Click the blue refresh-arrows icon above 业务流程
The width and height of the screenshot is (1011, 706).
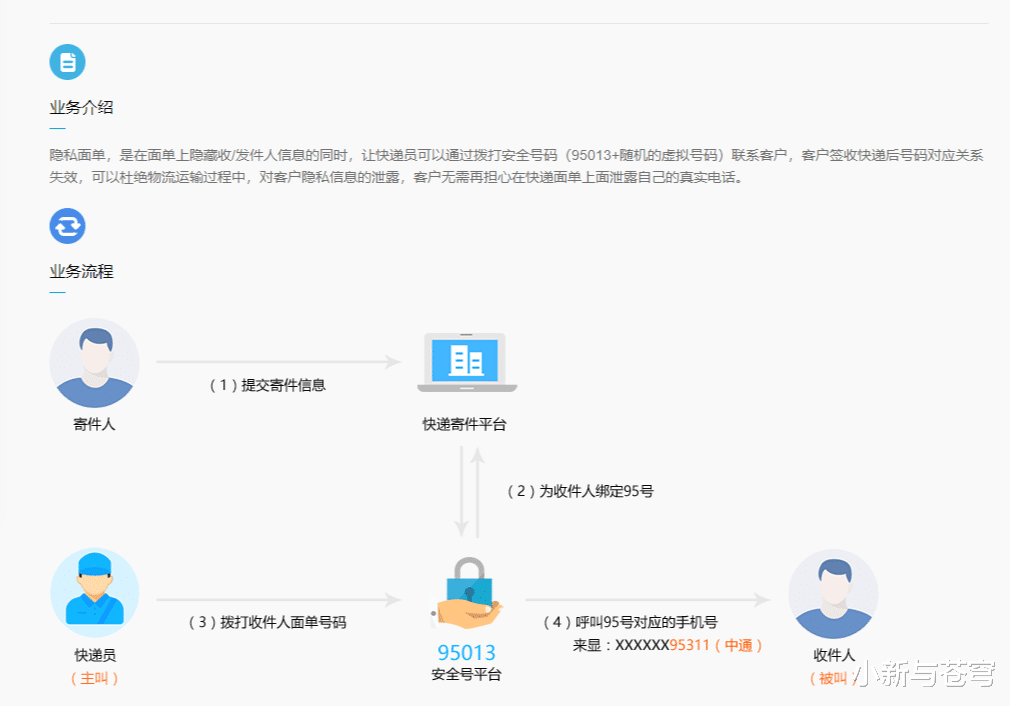point(68,226)
